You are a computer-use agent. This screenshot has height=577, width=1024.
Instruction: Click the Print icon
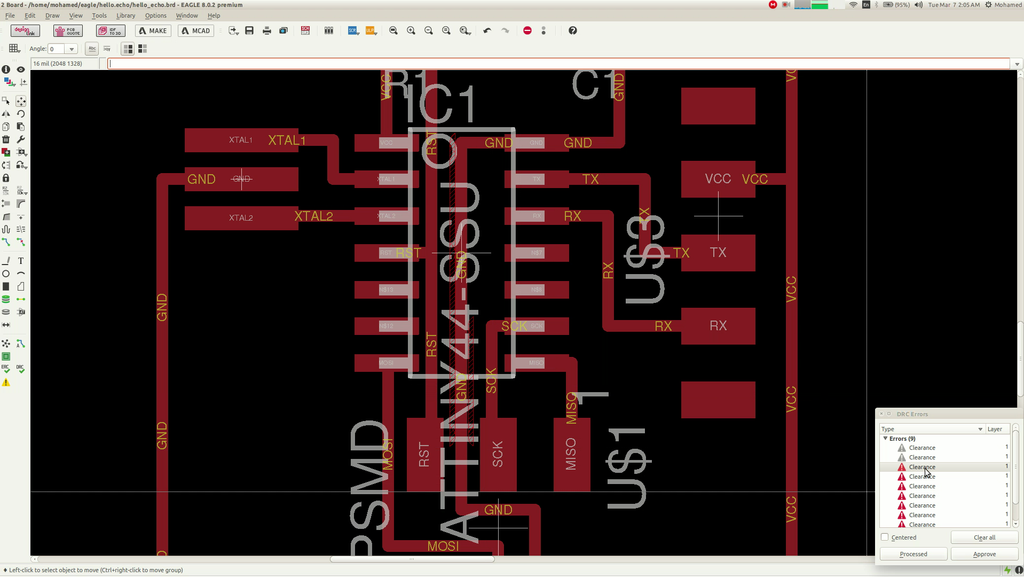coord(266,31)
